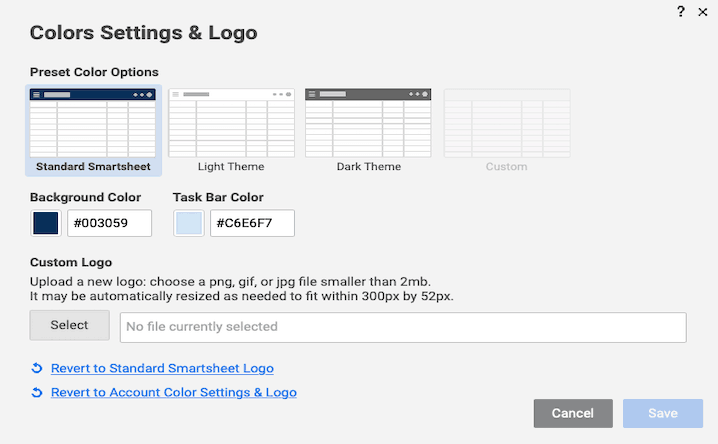Close the Colors Settings & Logo dialog
Image resolution: width=718 pixels, height=444 pixels.
pos(703,11)
